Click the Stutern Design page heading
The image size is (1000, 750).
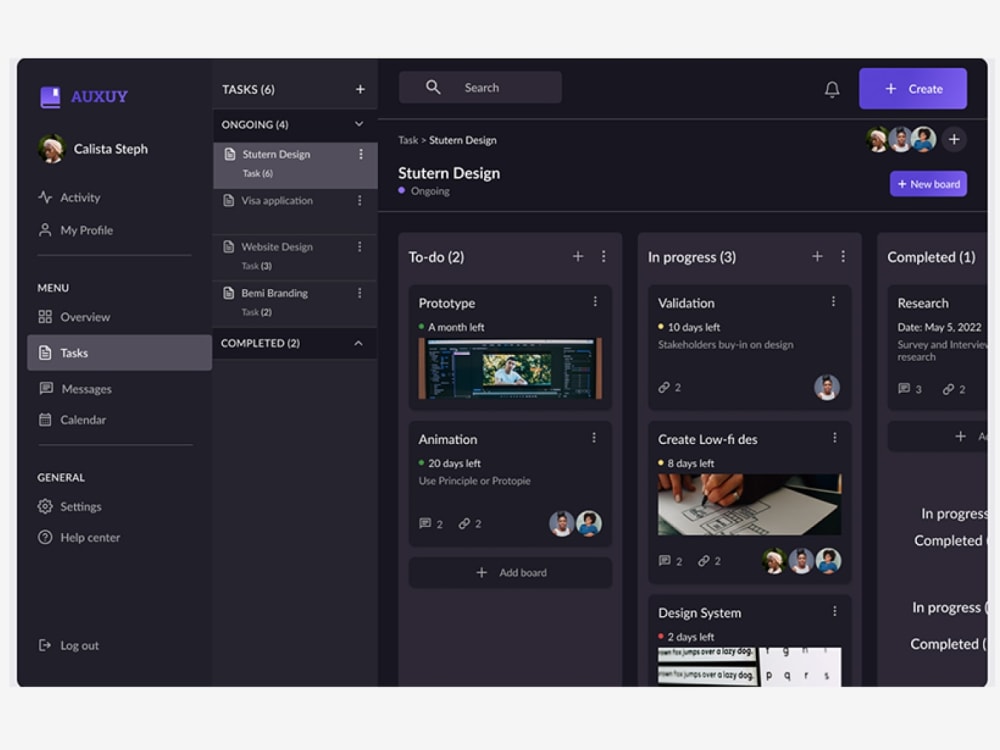449,173
